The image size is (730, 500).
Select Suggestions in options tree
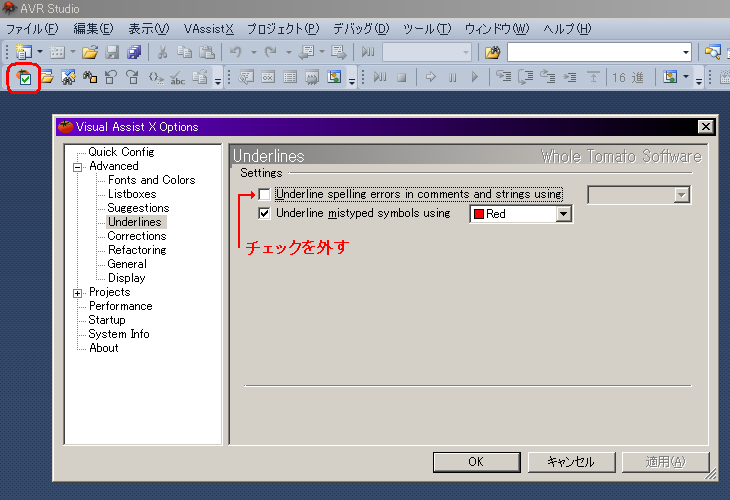point(138,208)
